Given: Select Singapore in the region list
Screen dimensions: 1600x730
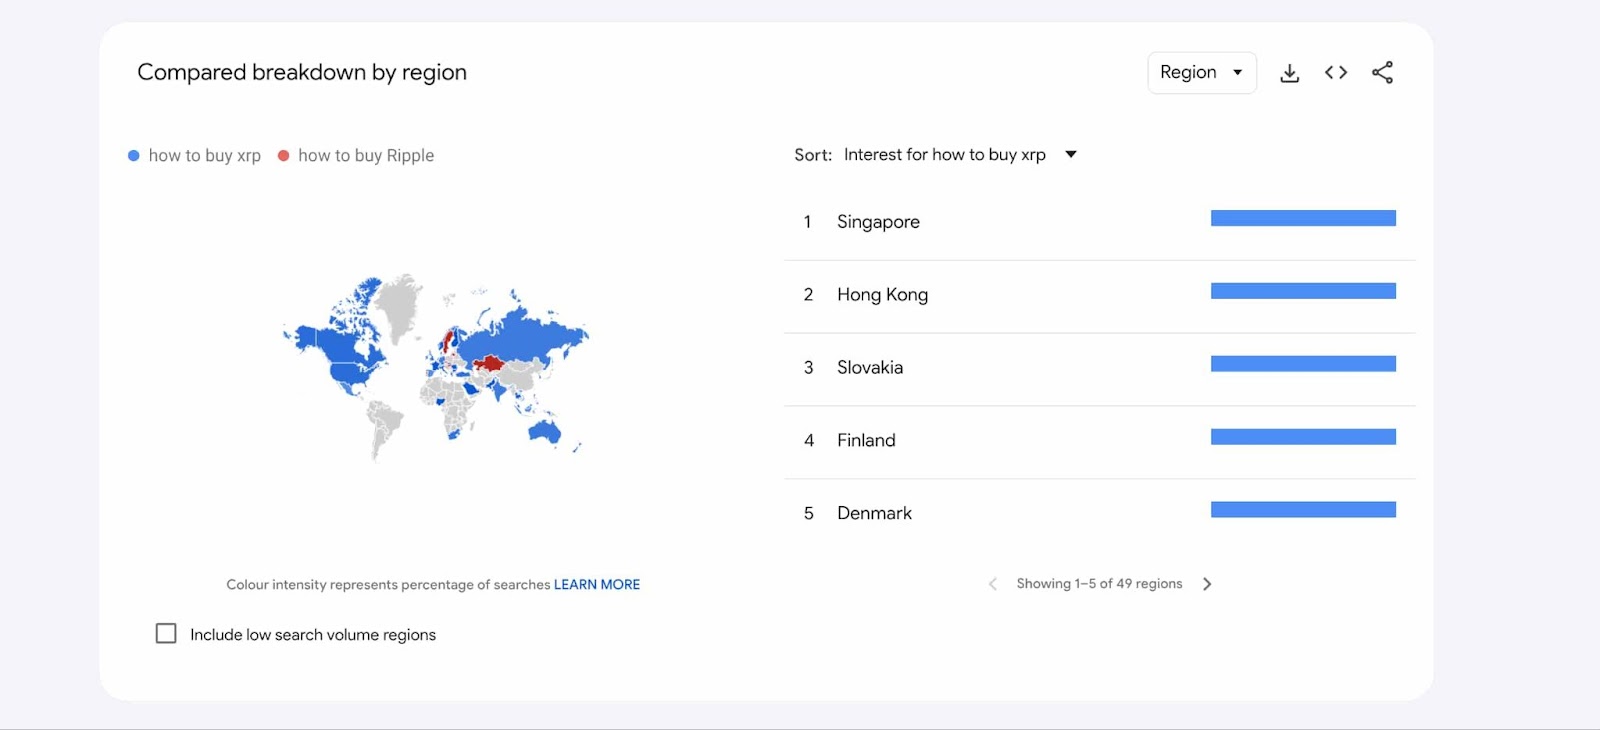Looking at the screenshot, I should pos(878,222).
